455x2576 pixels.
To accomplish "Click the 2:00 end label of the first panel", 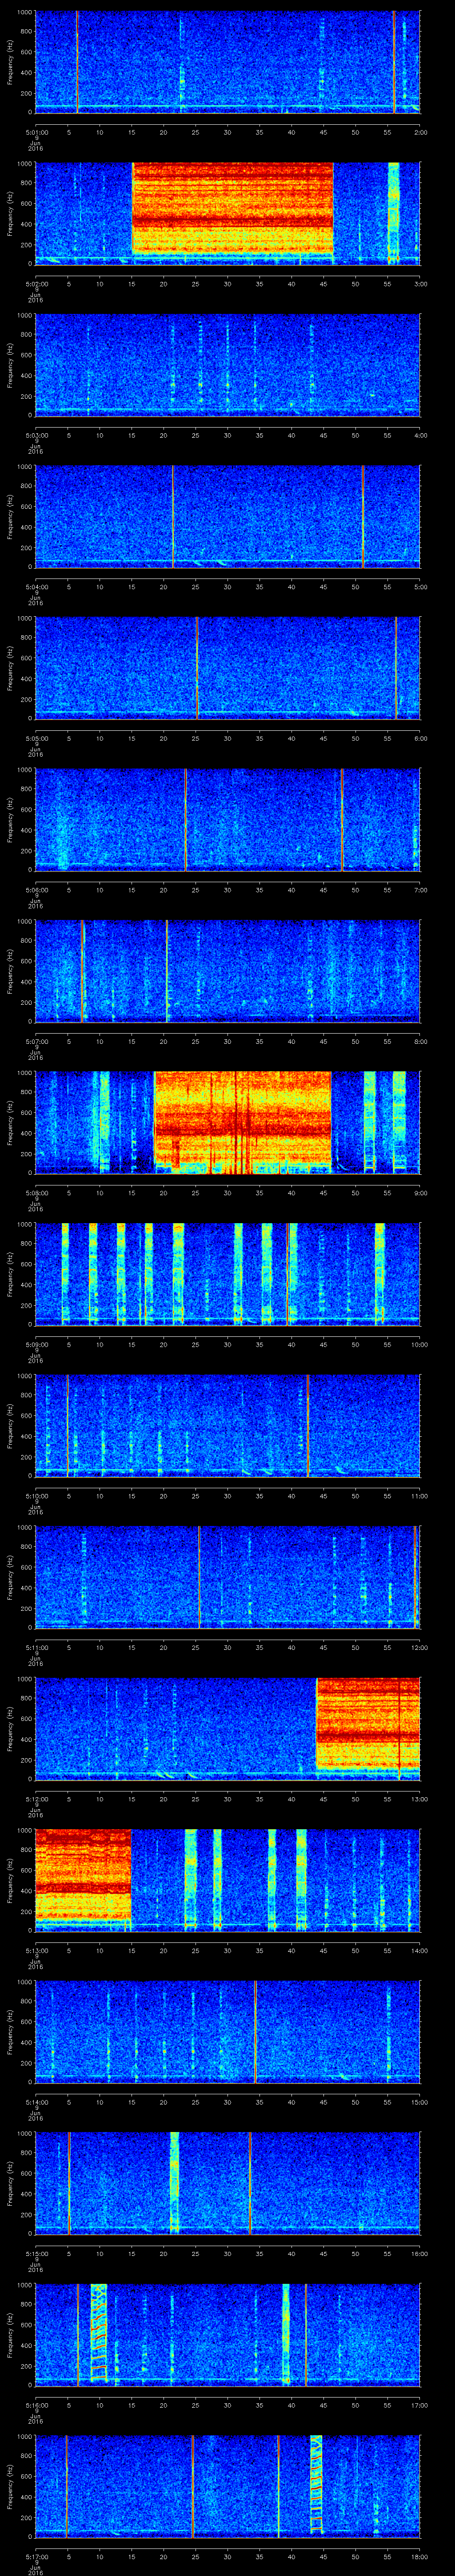I will pyautogui.click(x=420, y=132).
